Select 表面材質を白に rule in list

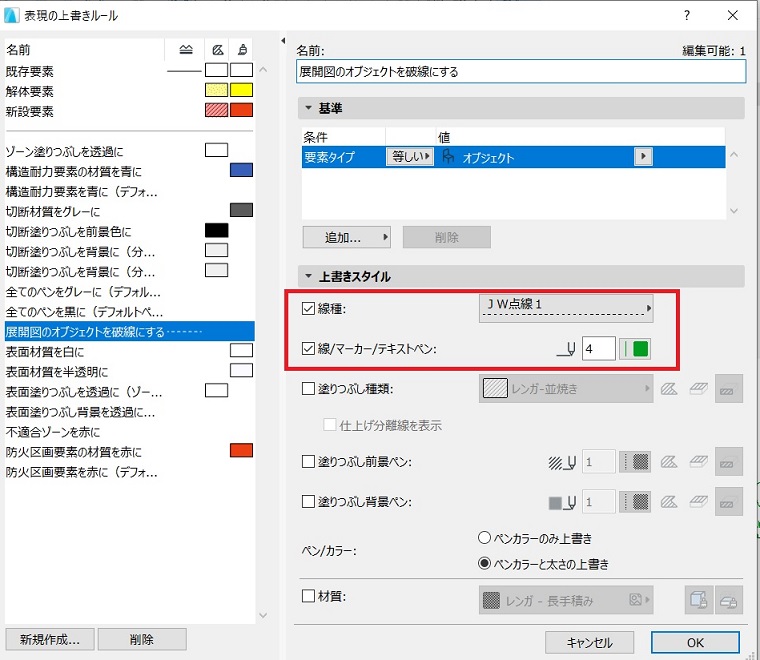[129, 351]
